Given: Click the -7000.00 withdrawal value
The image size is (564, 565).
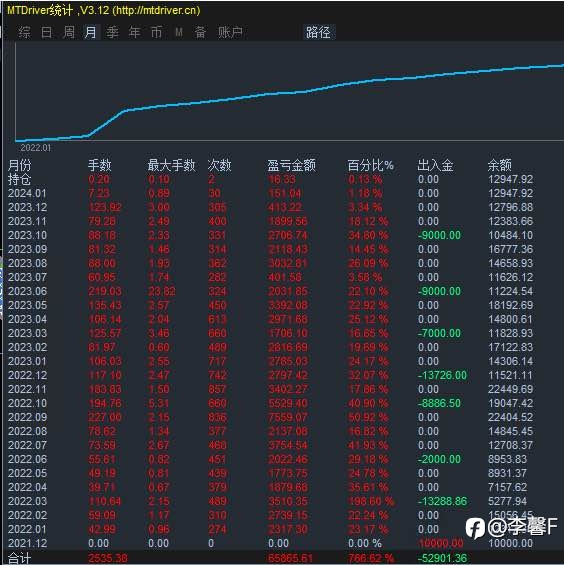Looking at the screenshot, I should 439,333.
